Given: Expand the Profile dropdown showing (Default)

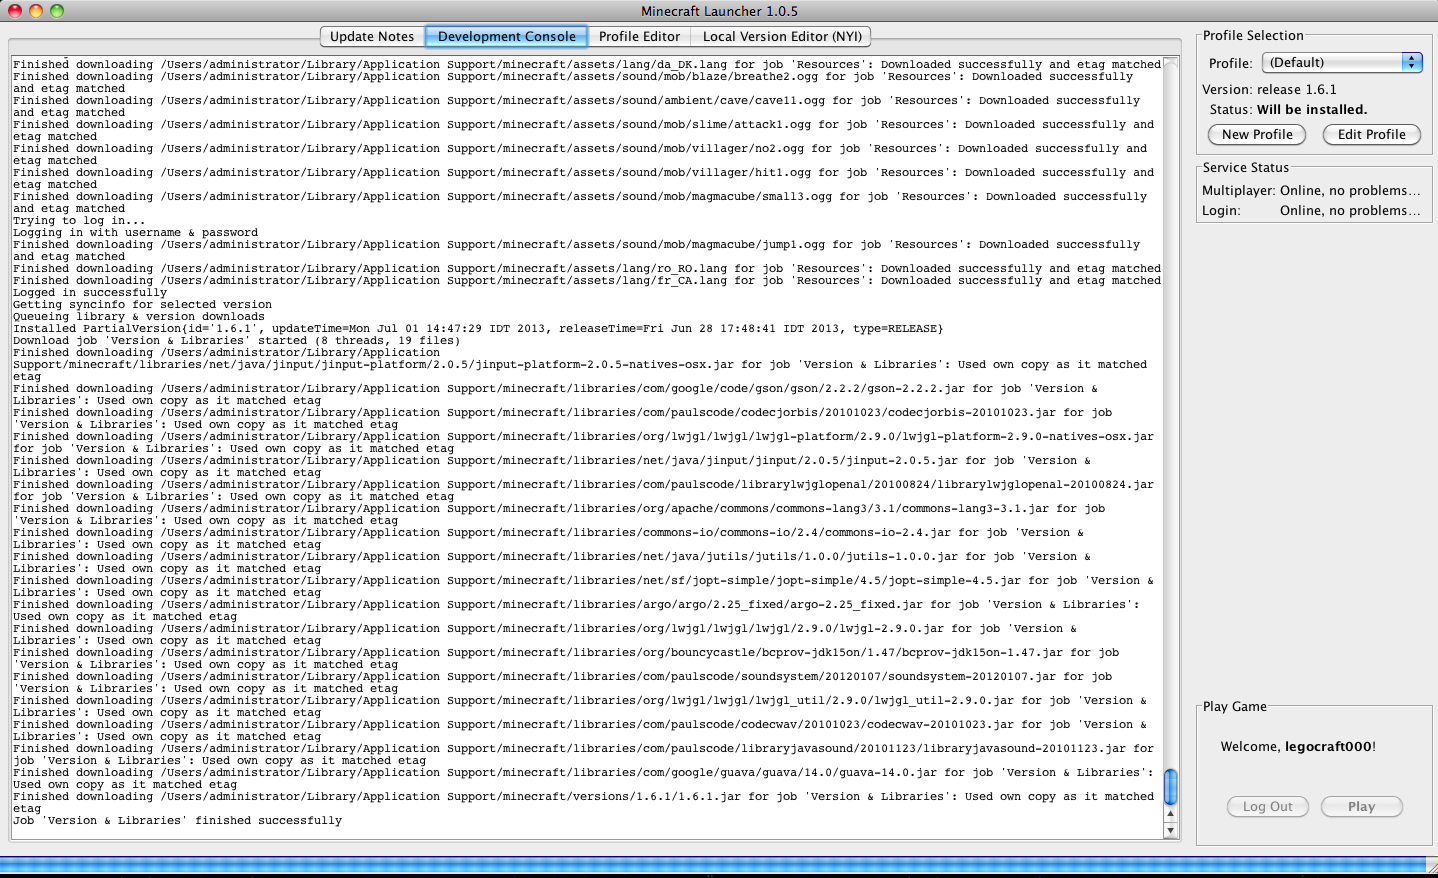Looking at the screenshot, I should [x=1342, y=62].
